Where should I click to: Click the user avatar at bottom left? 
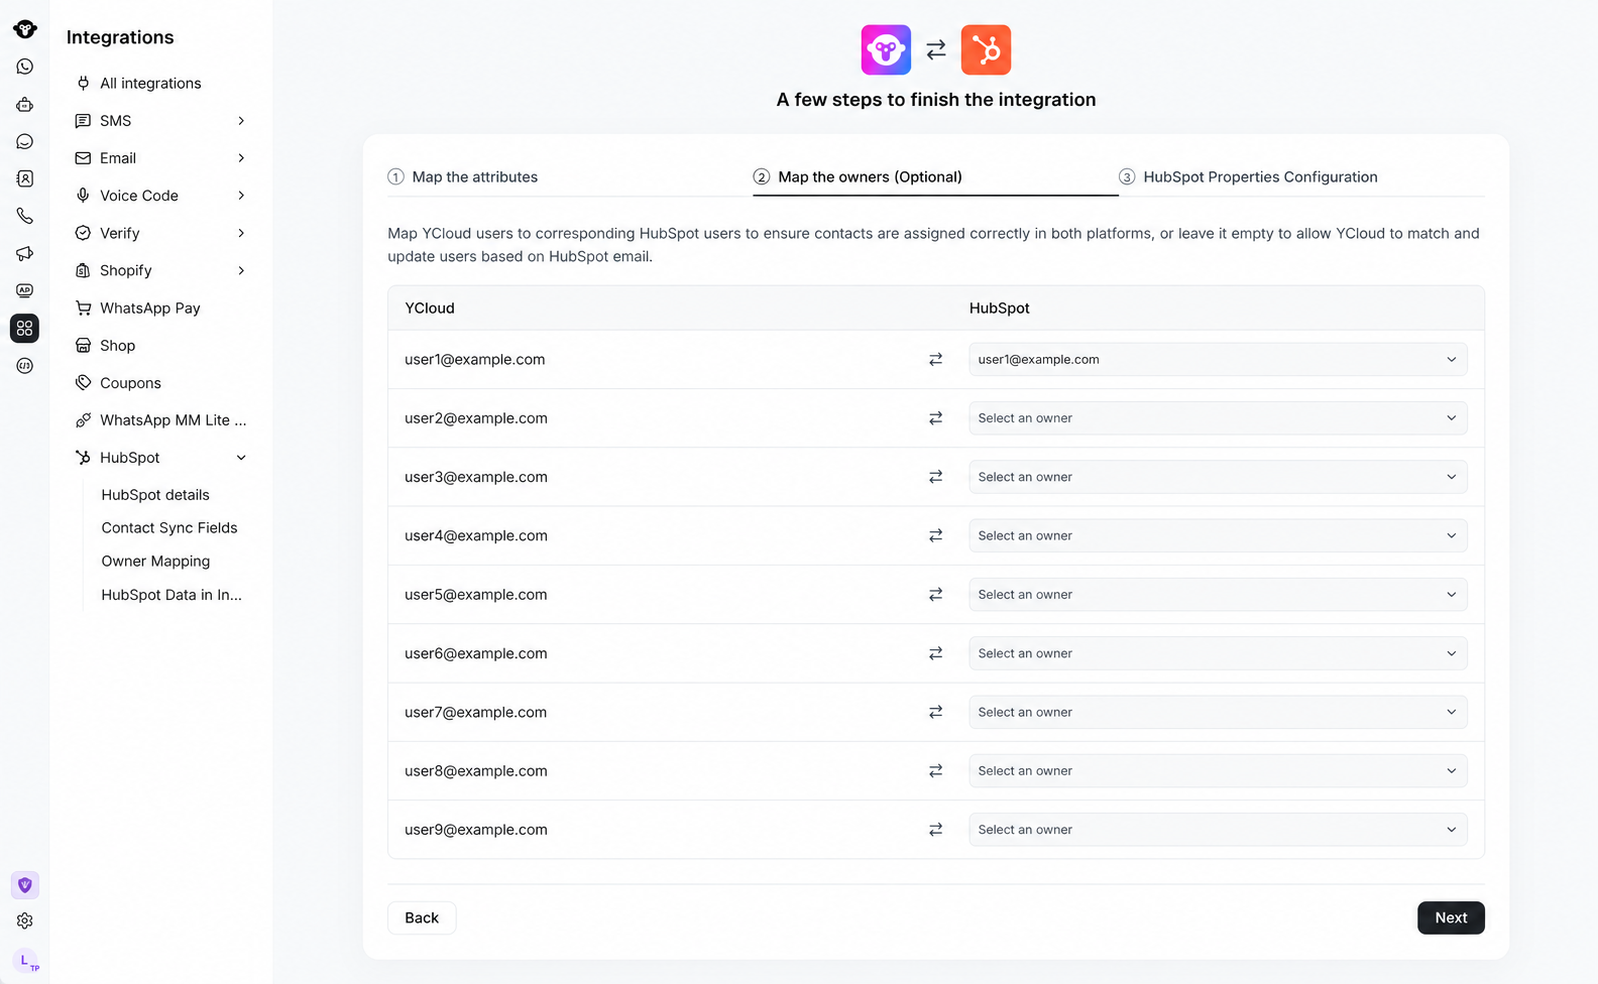pos(26,961)
